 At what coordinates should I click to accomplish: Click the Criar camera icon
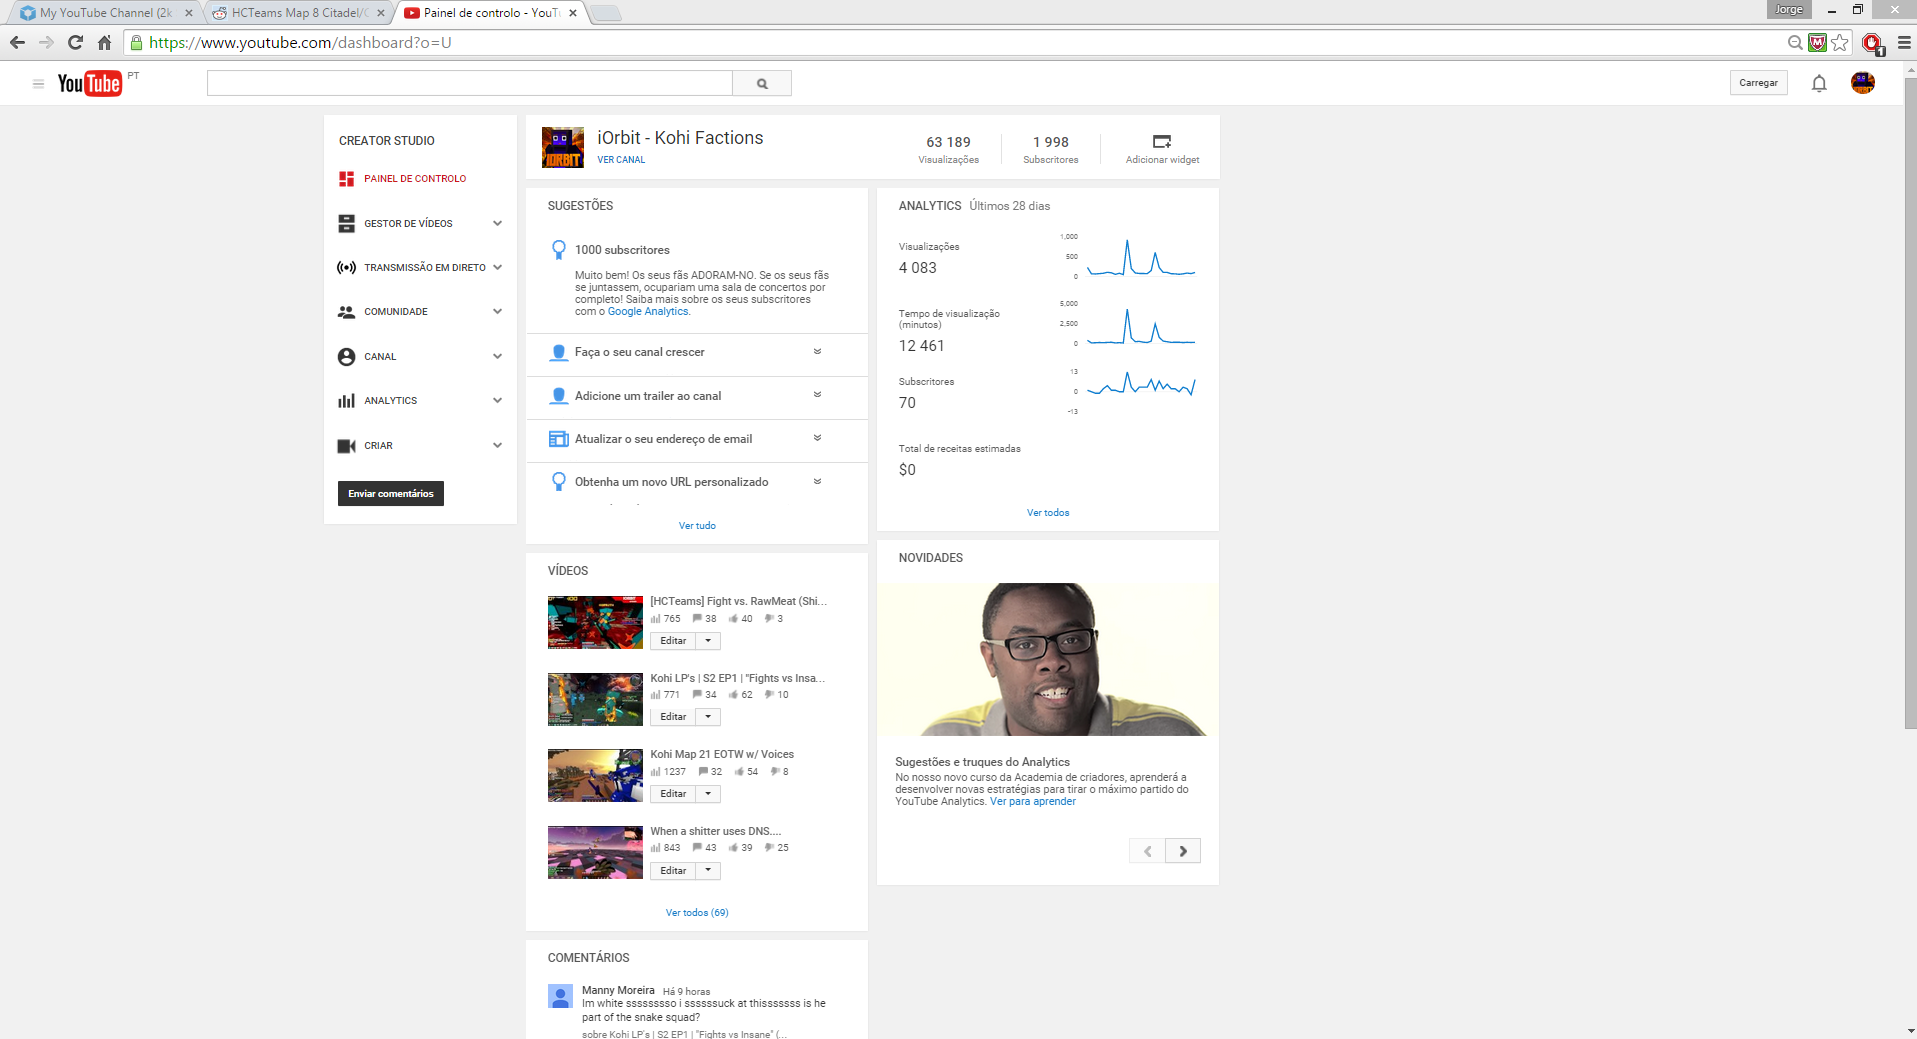[x=346, y=446]
